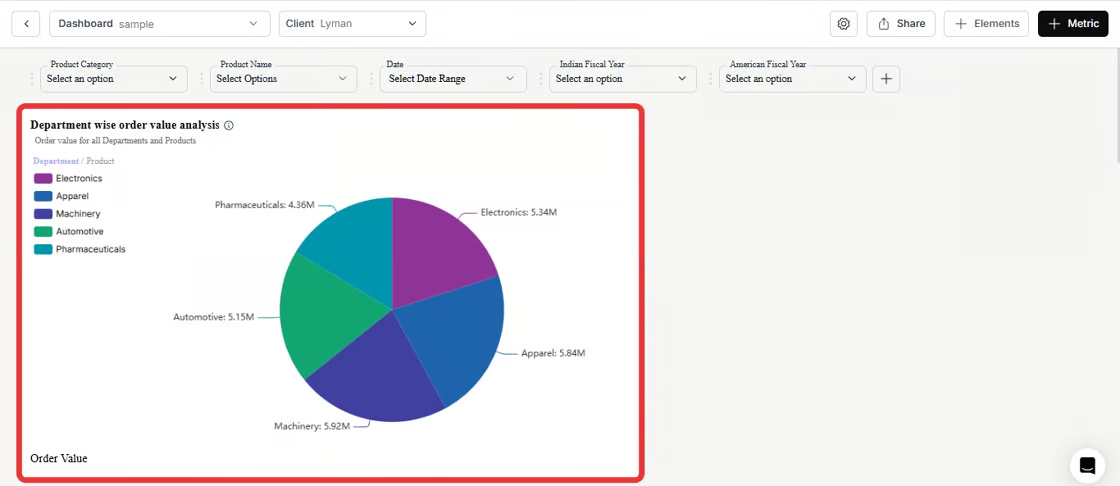The image size is (1120, 486).
Task: Click the Machinery: 5.92M data label
Action: [312, 426]
